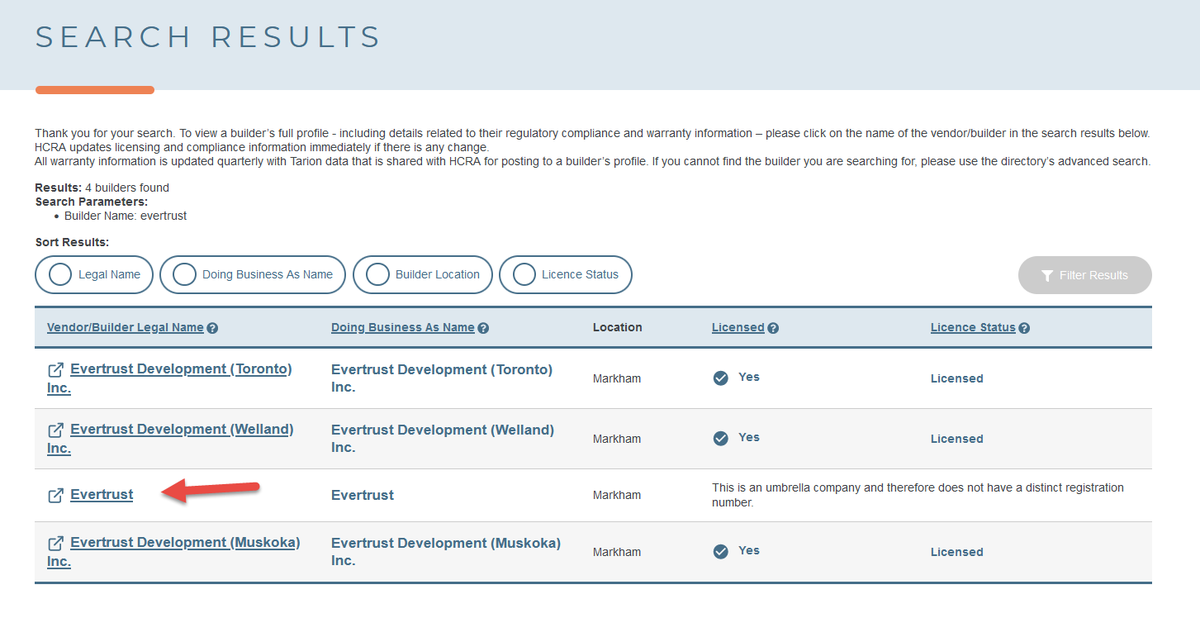
Task: Click Licensed status text in Toronto row
Action: coord(957,379)
